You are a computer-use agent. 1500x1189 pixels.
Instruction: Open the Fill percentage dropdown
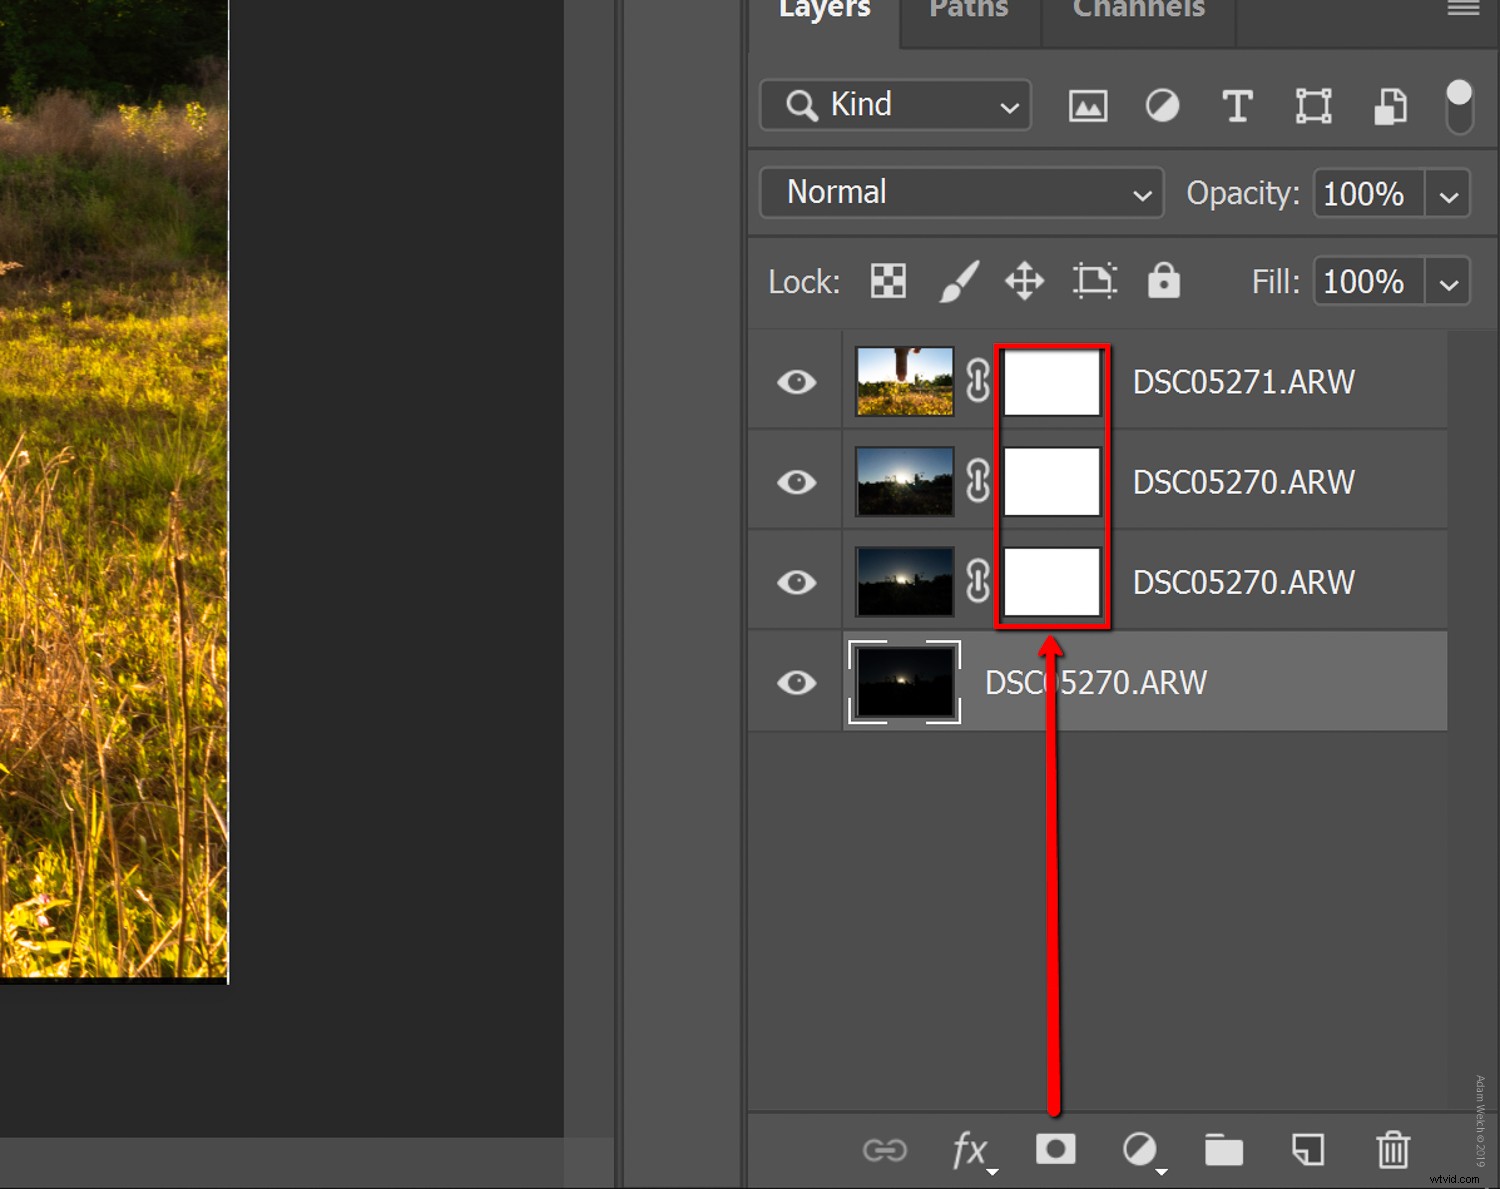[1447, 281]
